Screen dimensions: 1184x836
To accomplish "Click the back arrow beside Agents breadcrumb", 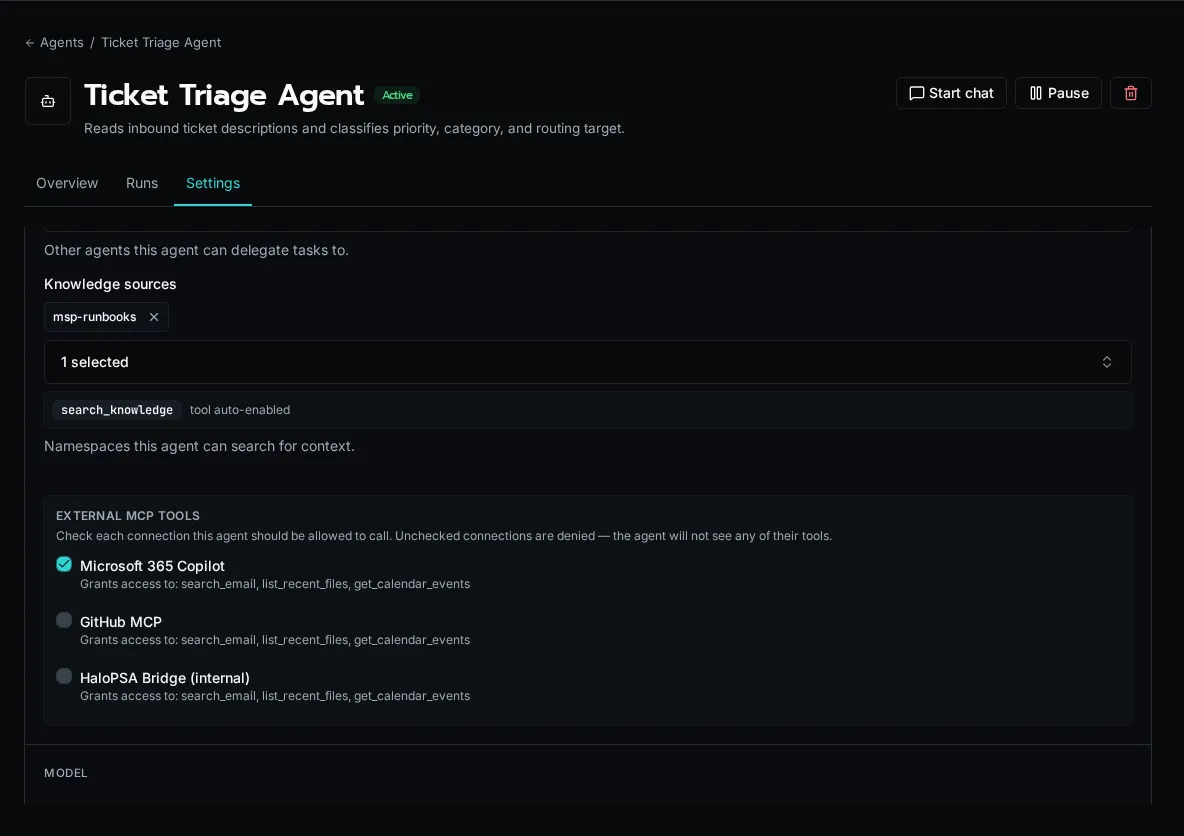I will (29, 43).
